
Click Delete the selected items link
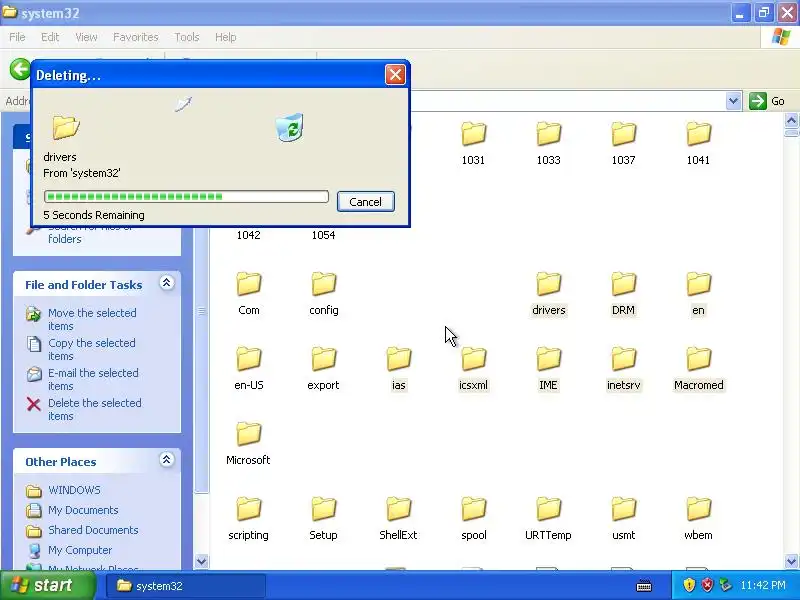click(x=95, y=409)
